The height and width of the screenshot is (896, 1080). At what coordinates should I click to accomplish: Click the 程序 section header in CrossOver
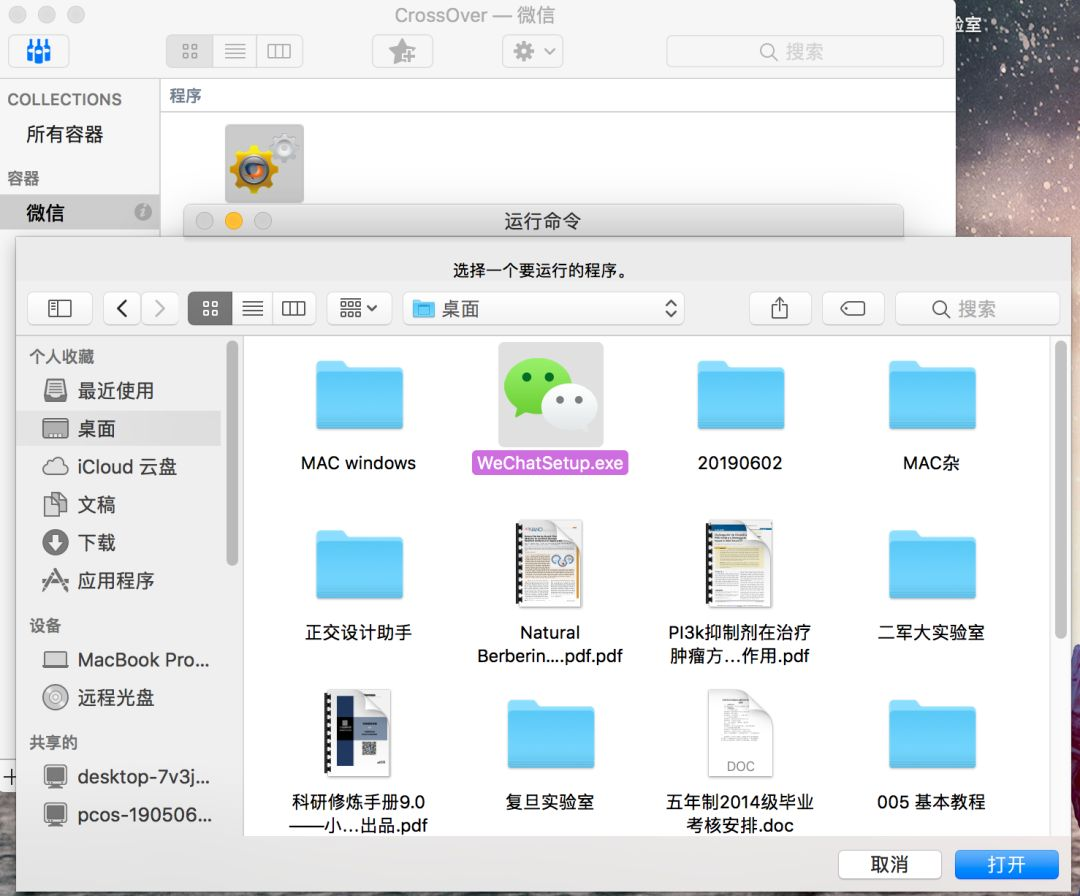(x=185, y=96)
